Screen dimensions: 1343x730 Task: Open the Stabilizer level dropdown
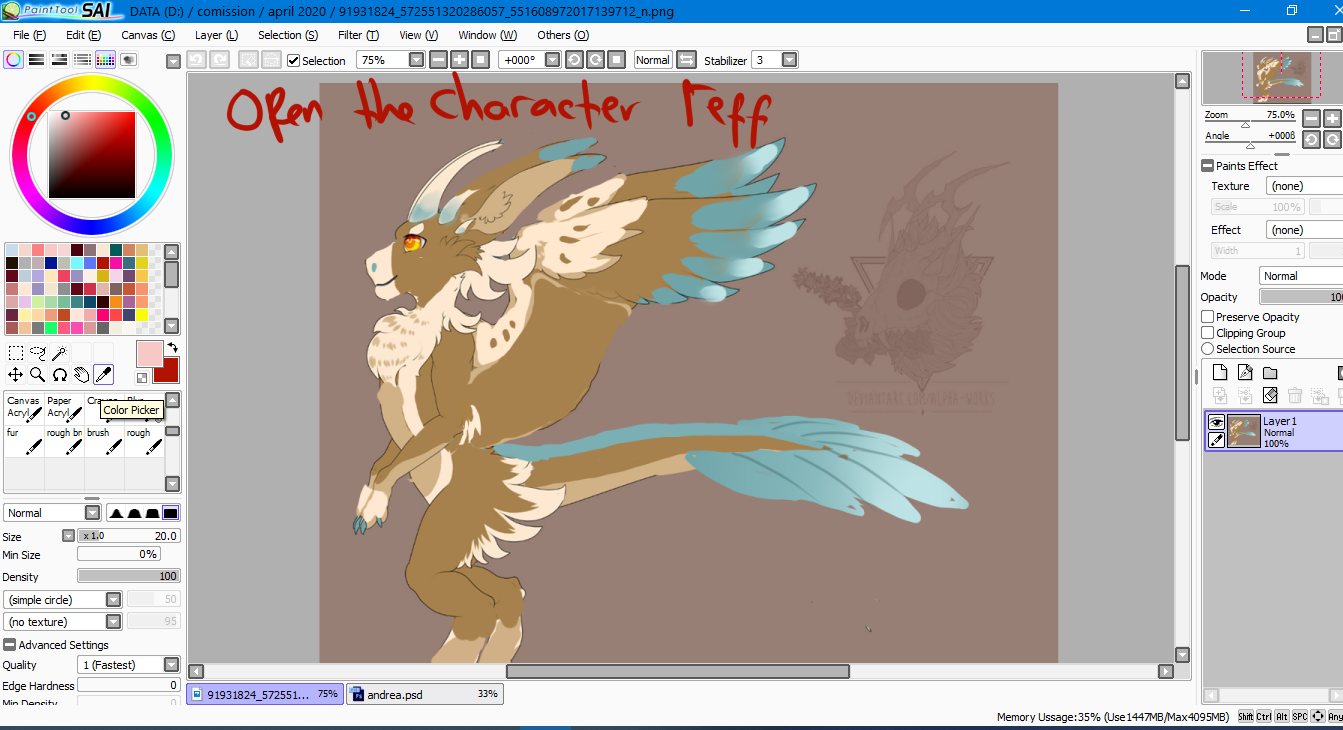tap(790, 60)
